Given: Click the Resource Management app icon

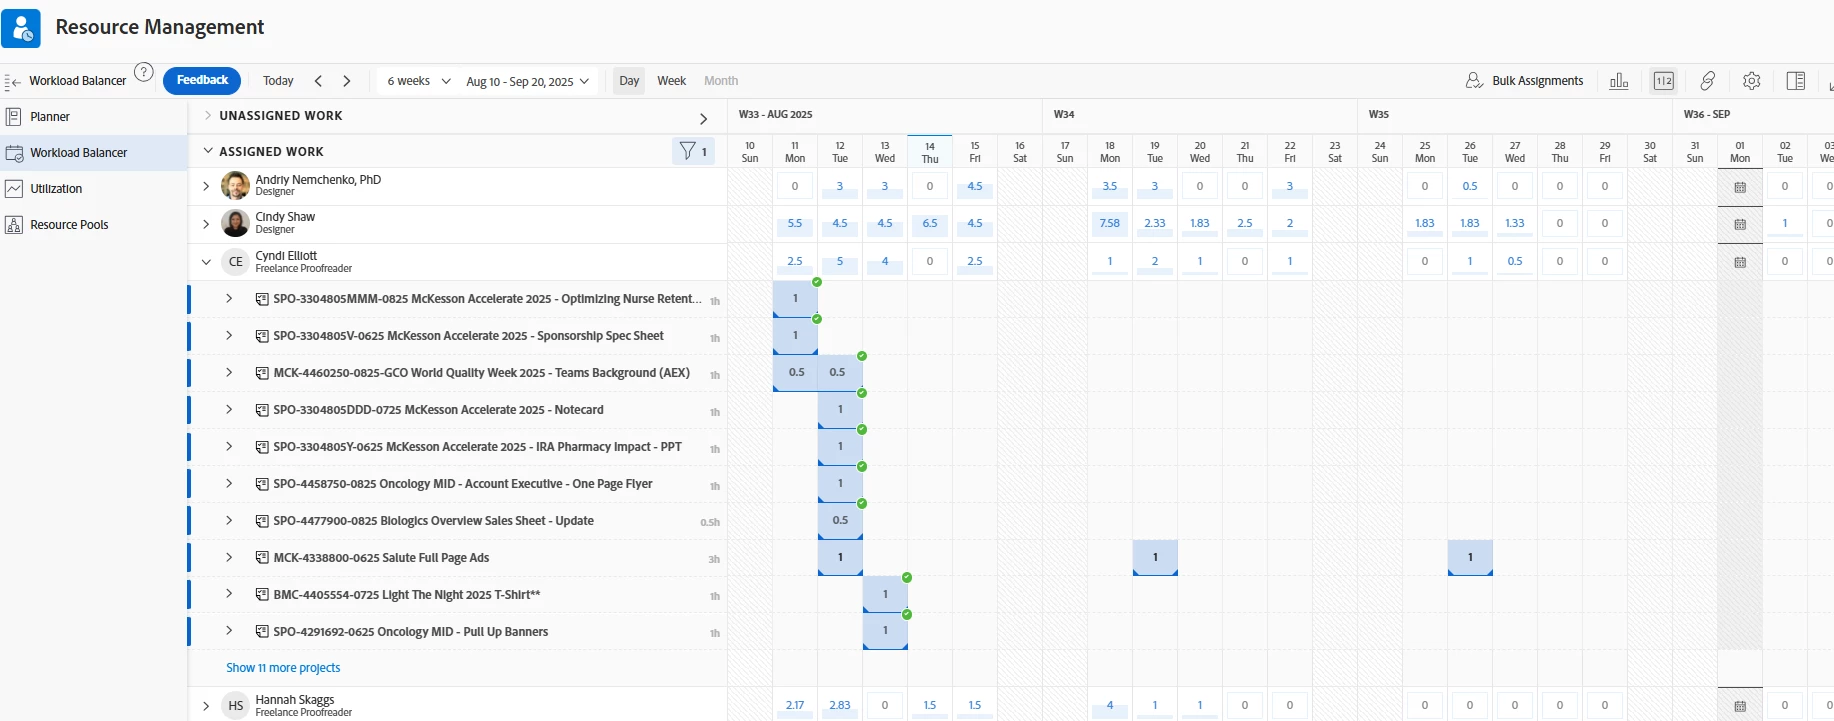Looking at the screenshot, I should (21, 28).
